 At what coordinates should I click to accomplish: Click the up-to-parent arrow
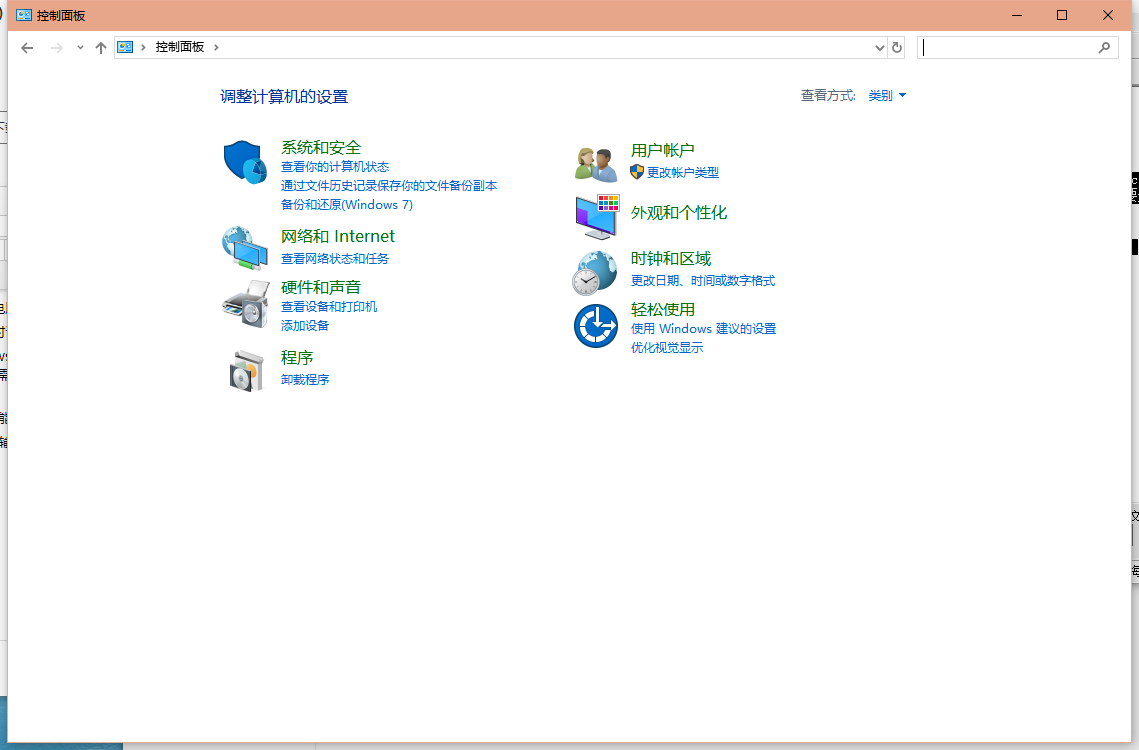coord(100,47)
